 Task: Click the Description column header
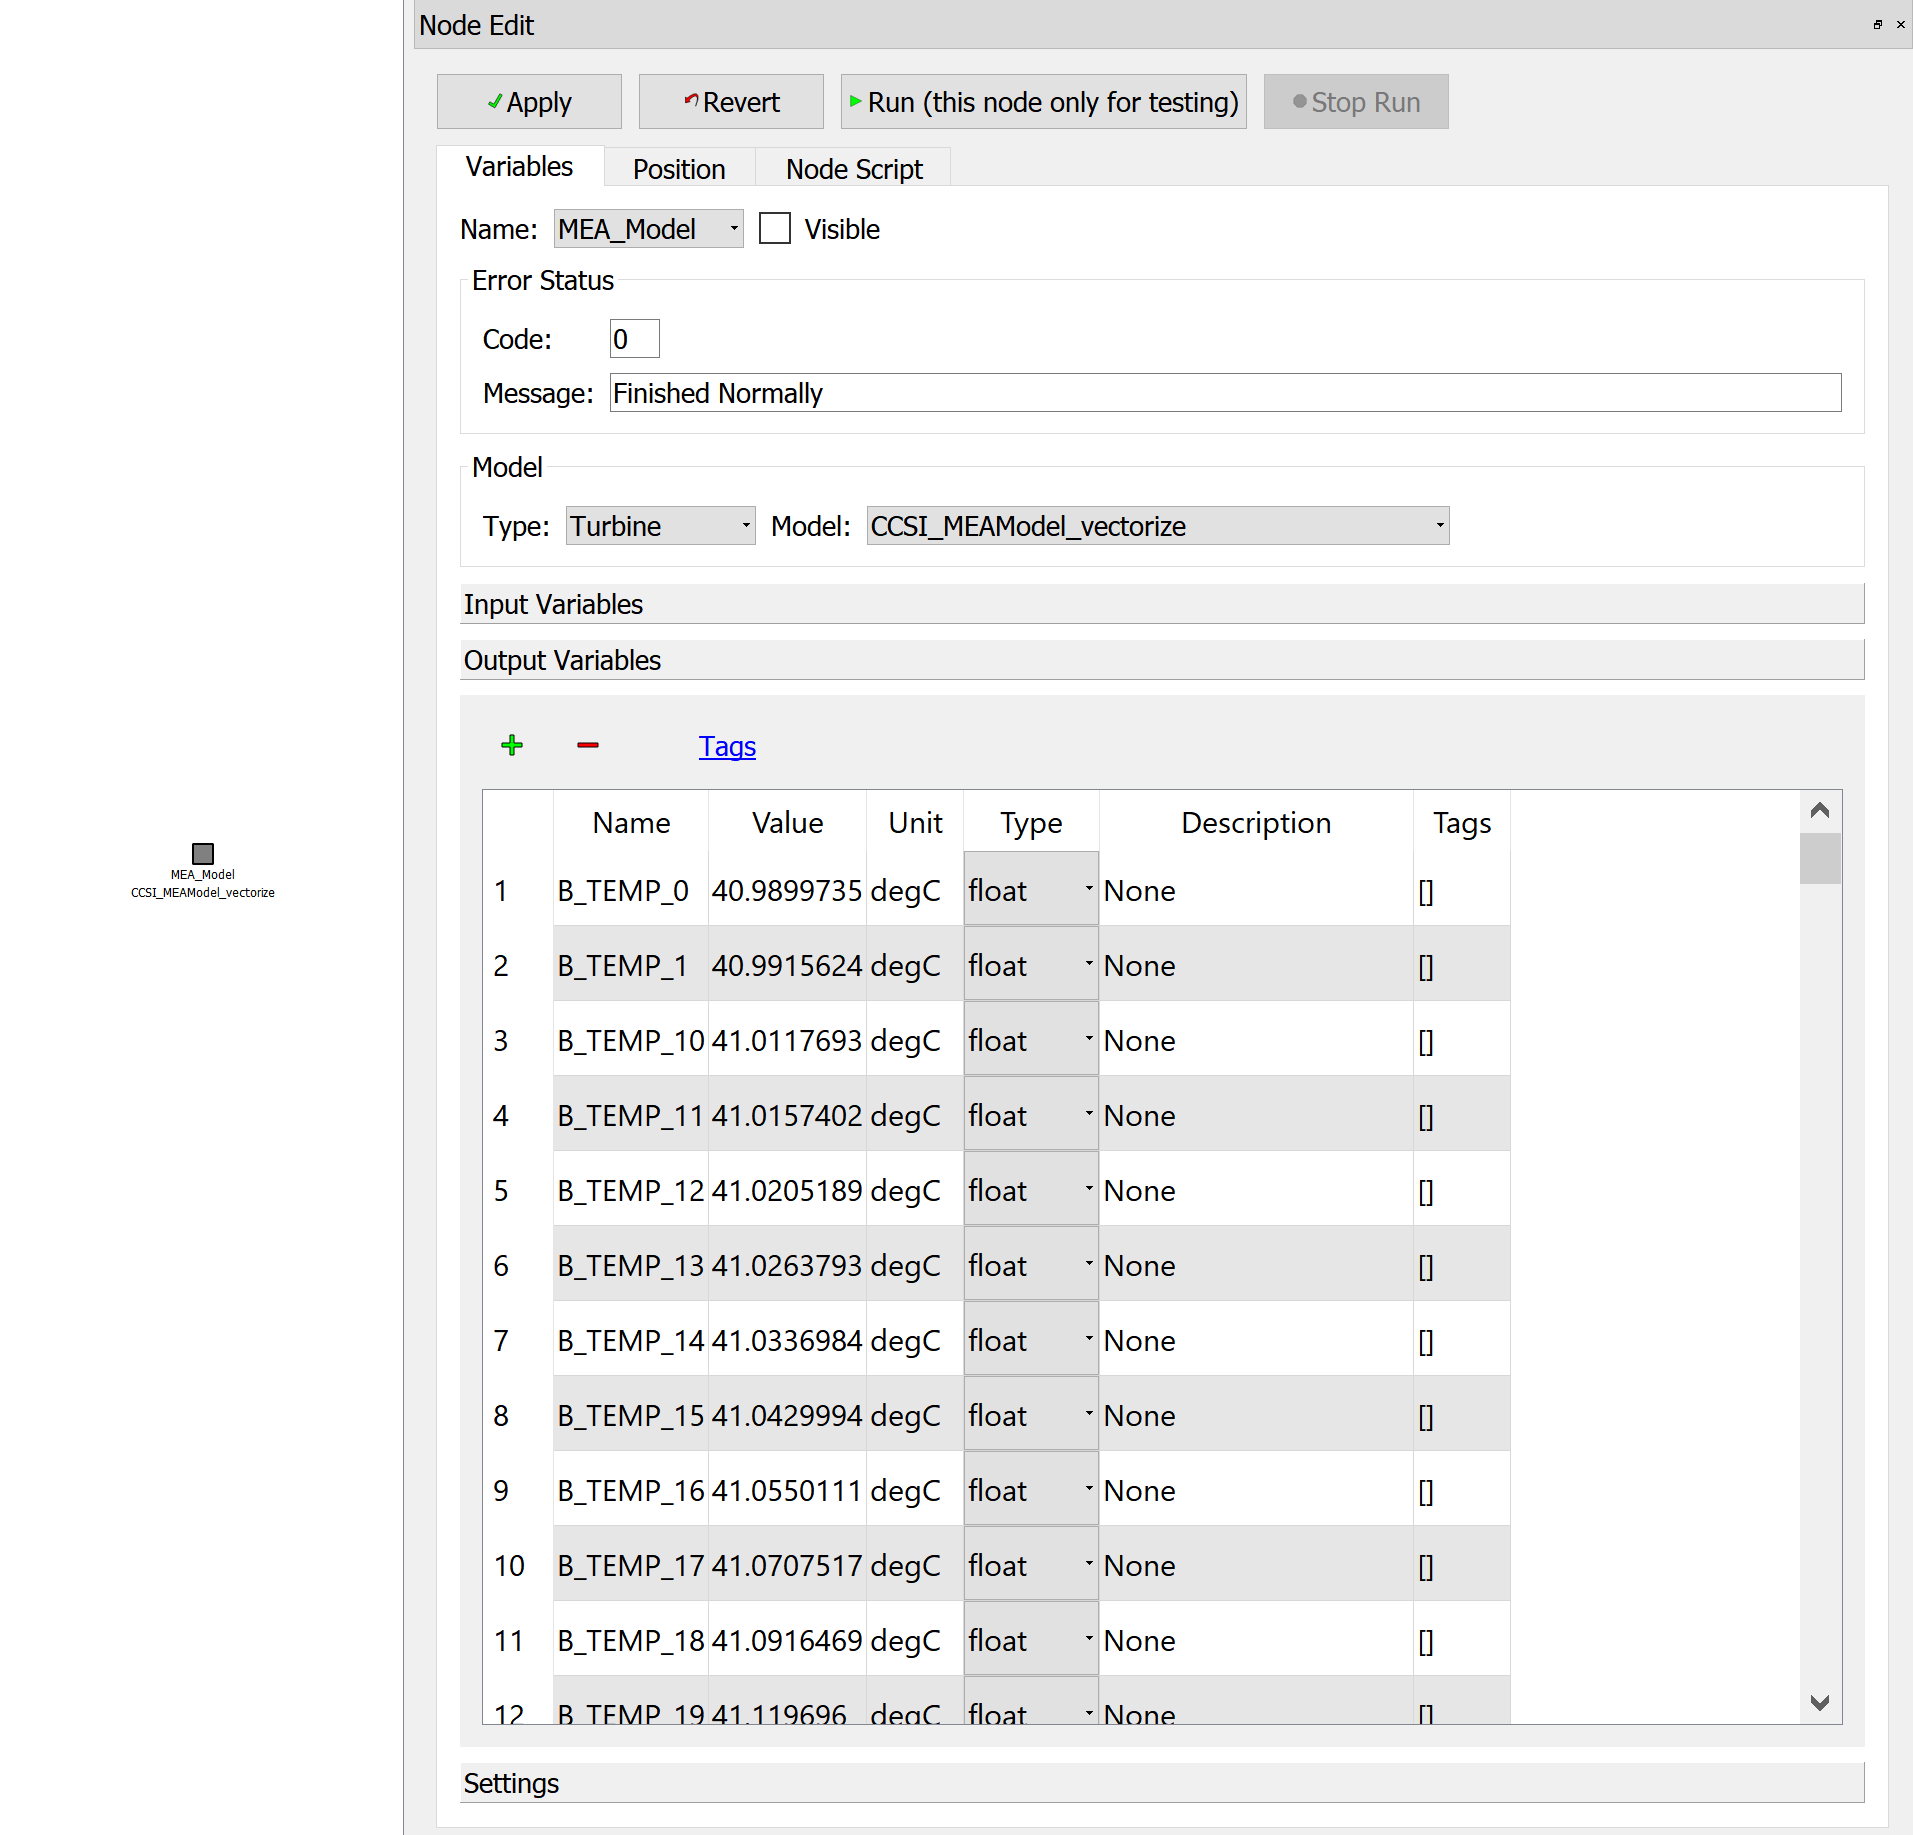[1256, 822]
